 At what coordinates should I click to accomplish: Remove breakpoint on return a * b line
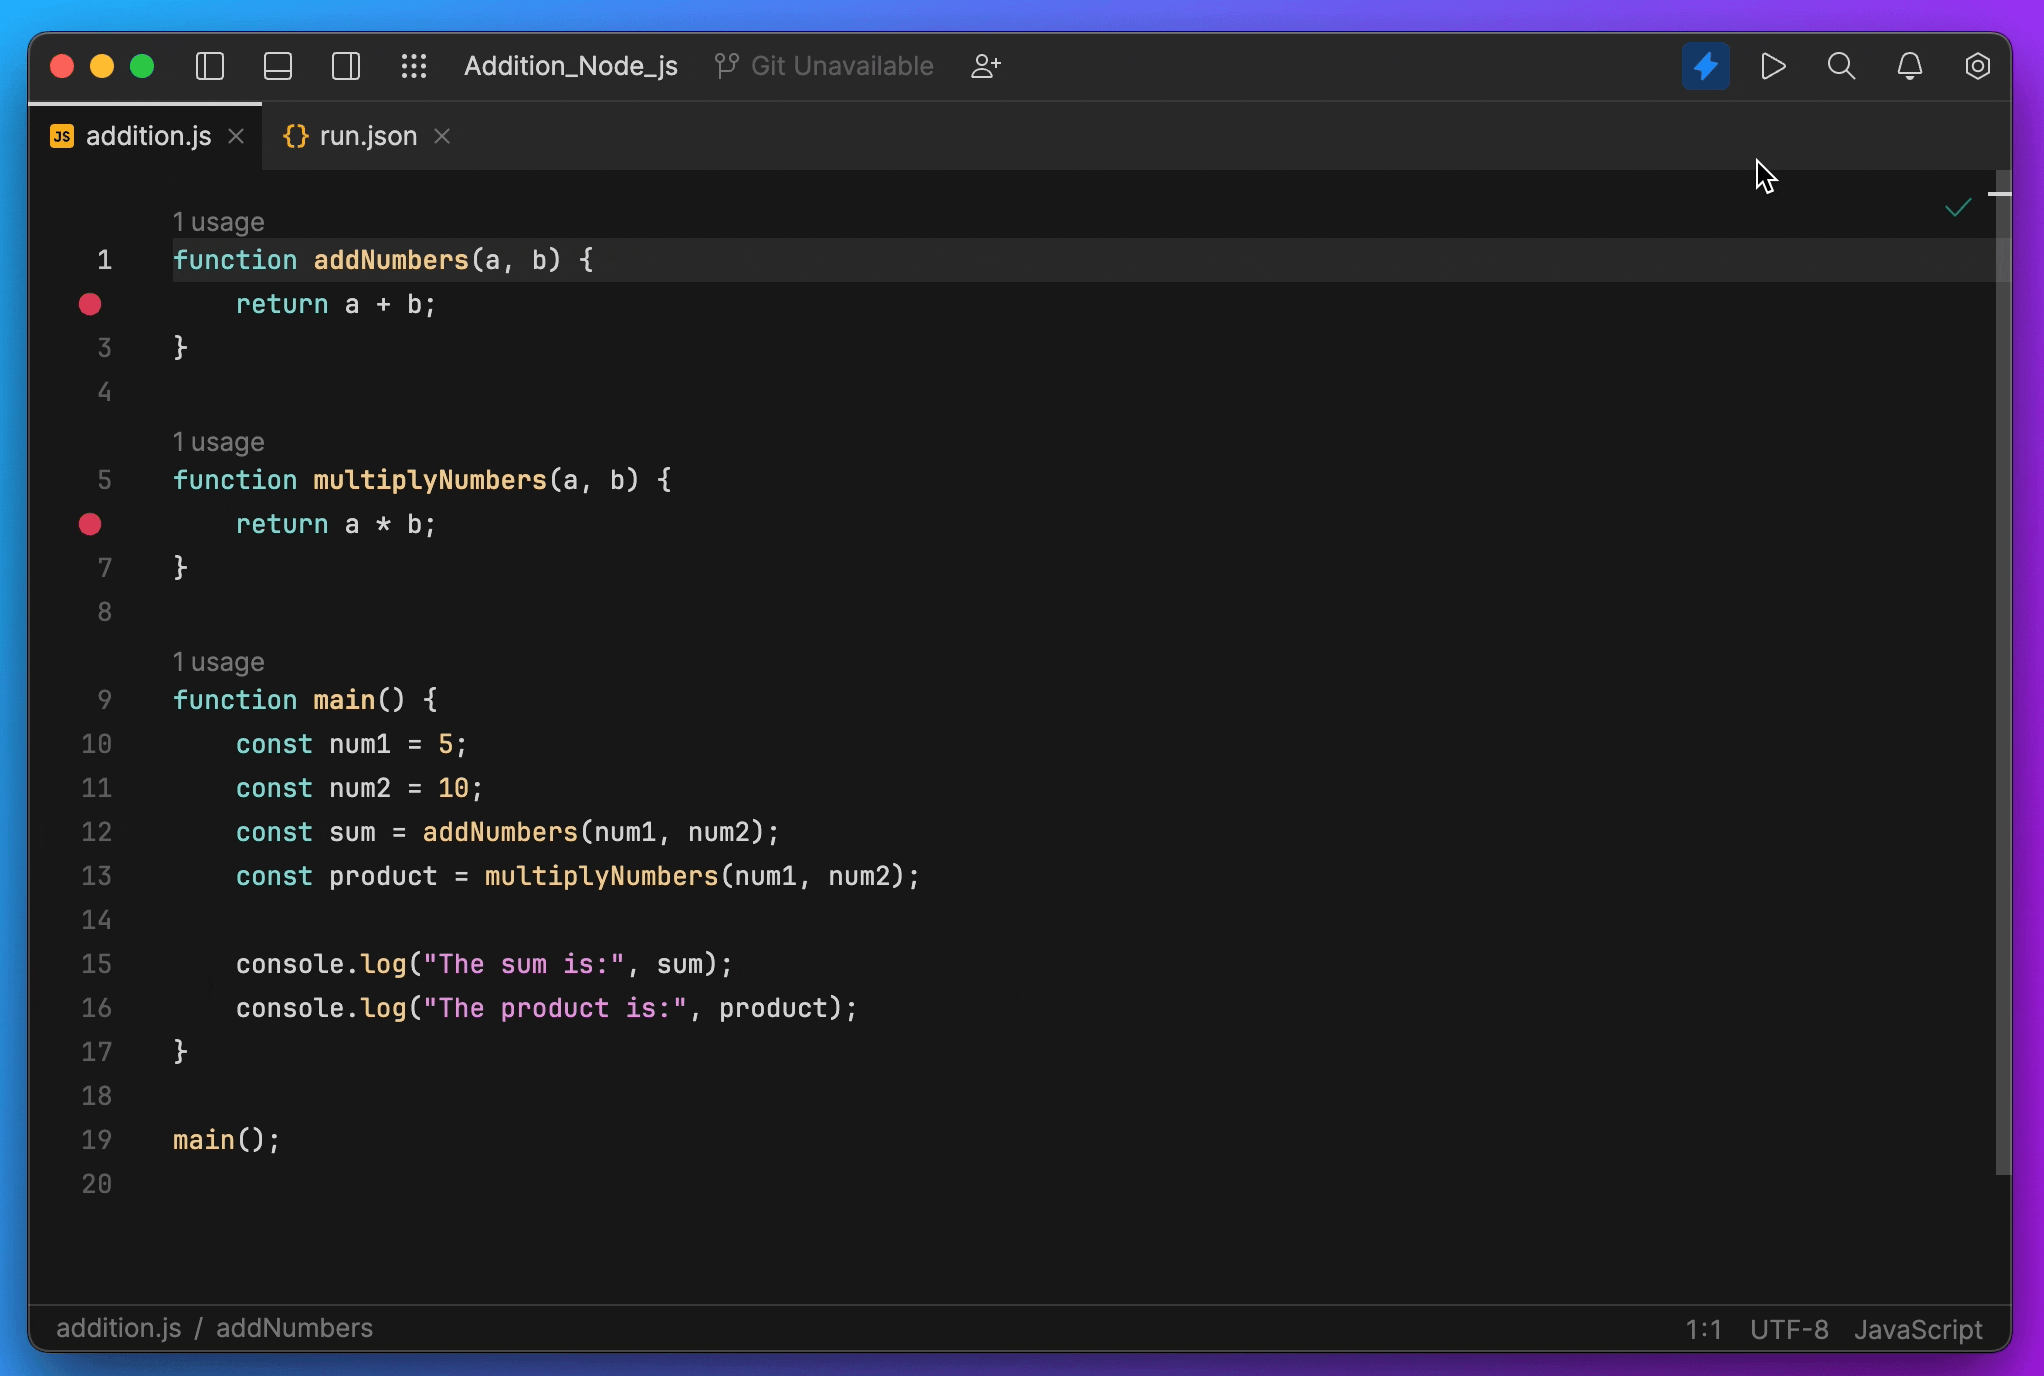point(90,524)
